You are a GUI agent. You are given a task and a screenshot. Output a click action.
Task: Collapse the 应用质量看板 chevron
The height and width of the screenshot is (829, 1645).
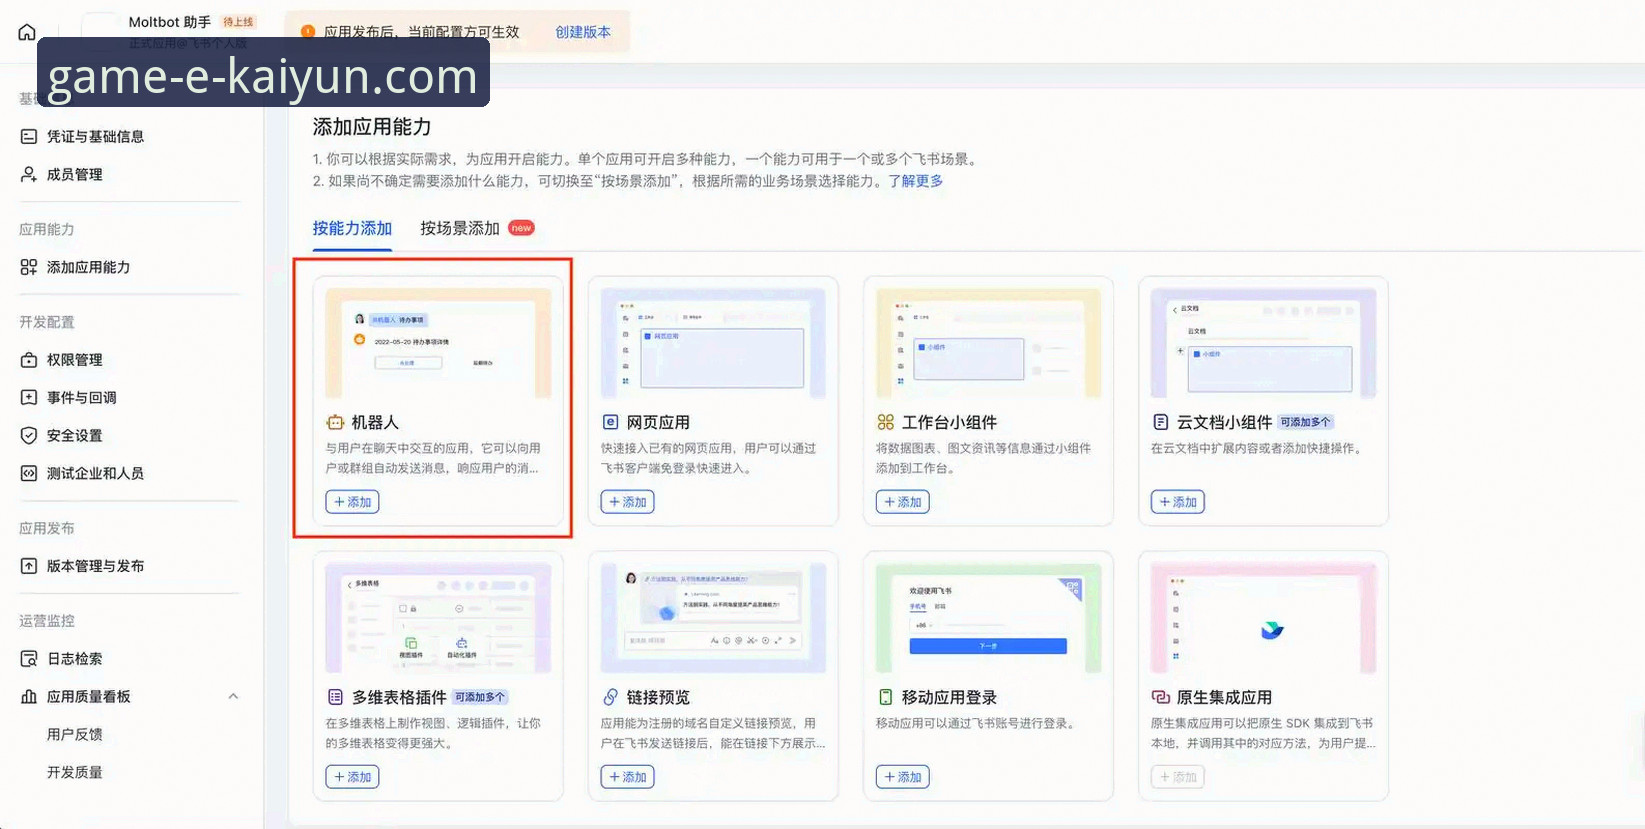click(233, 697)
